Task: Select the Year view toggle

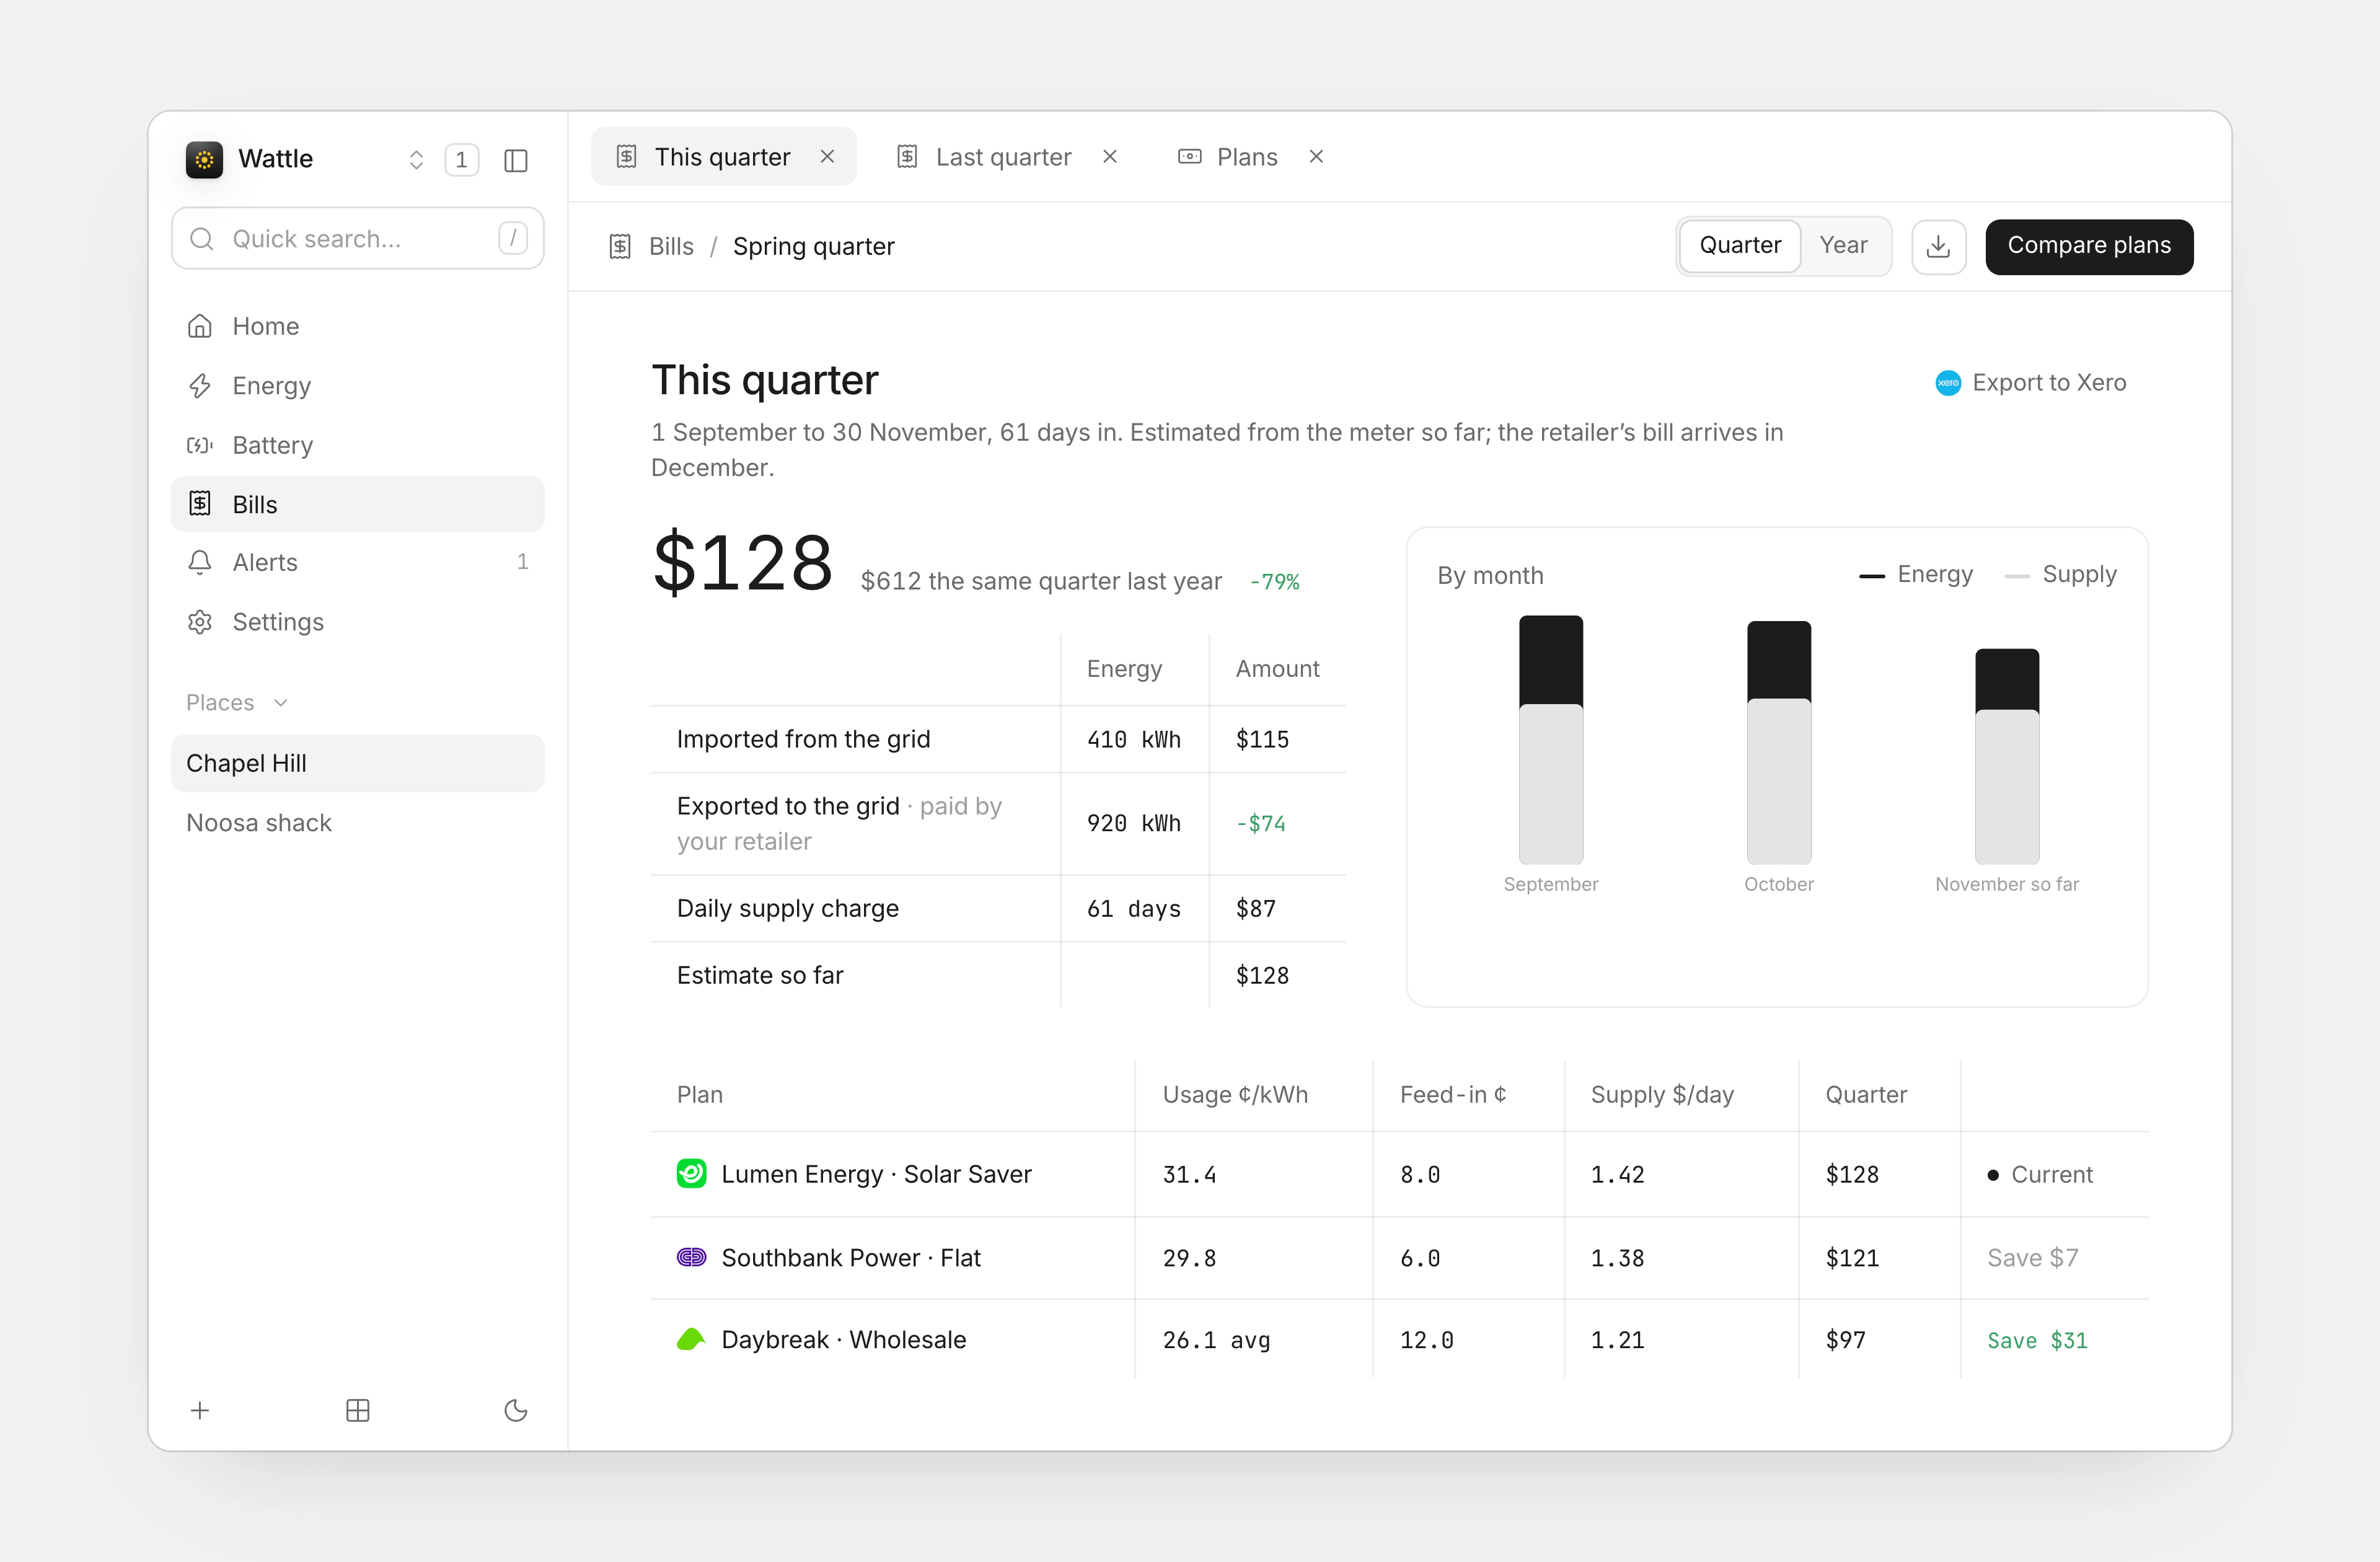Action: (1843, 246)
